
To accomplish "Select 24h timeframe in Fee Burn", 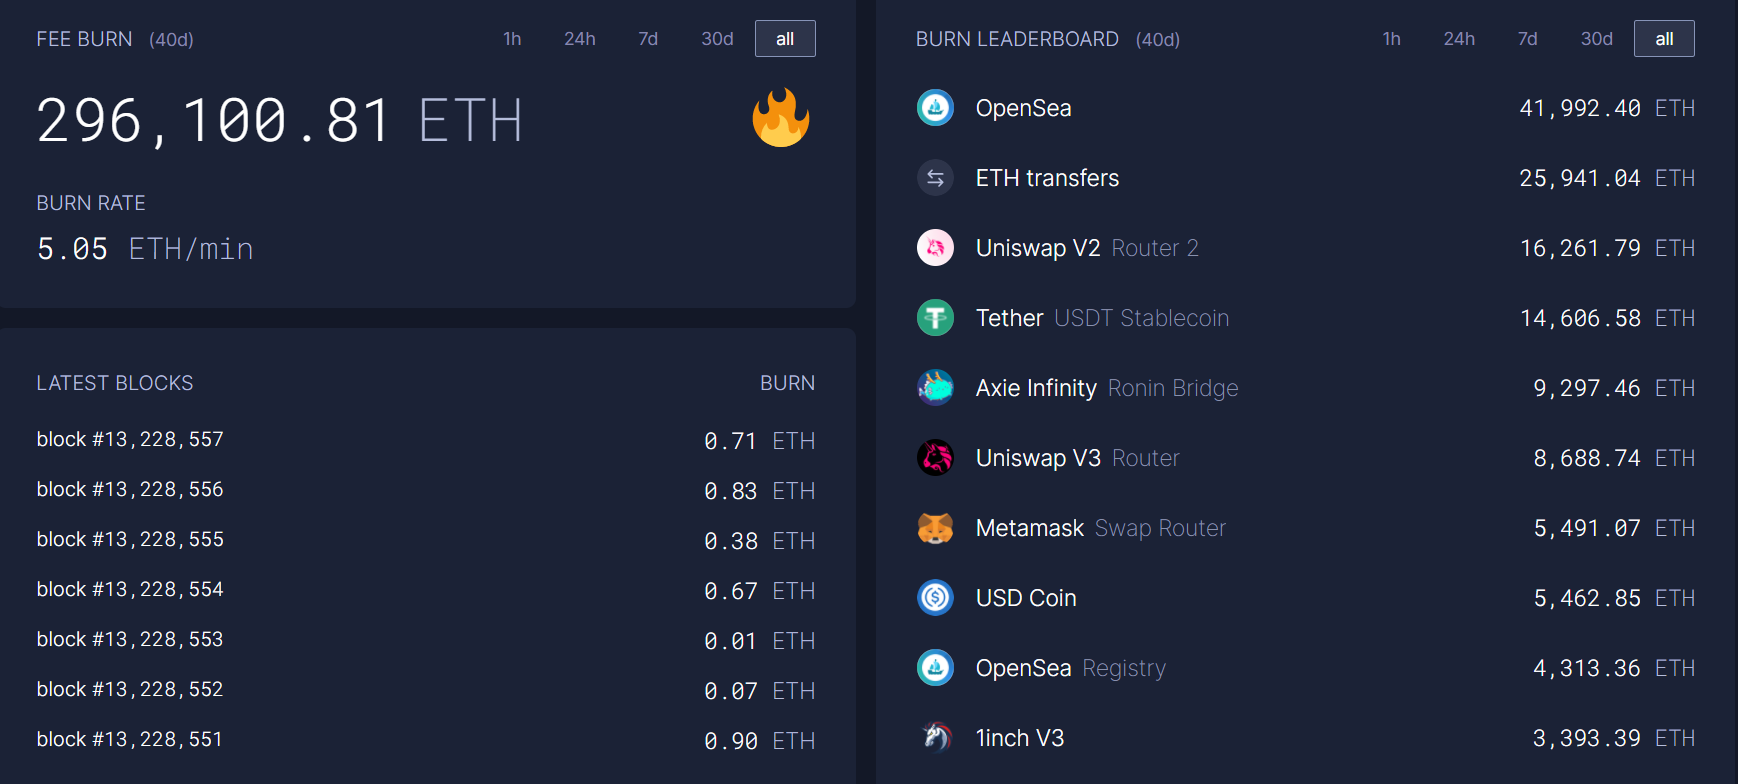I will (x=580, y=39).
